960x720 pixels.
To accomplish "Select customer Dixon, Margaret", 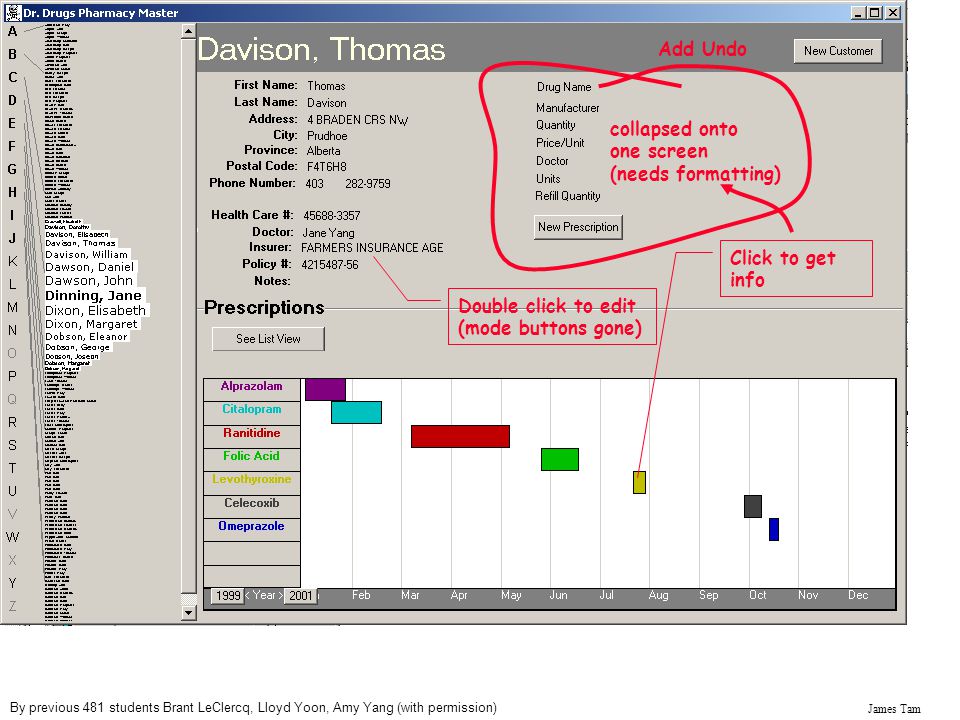I will (x=91, y=324).
